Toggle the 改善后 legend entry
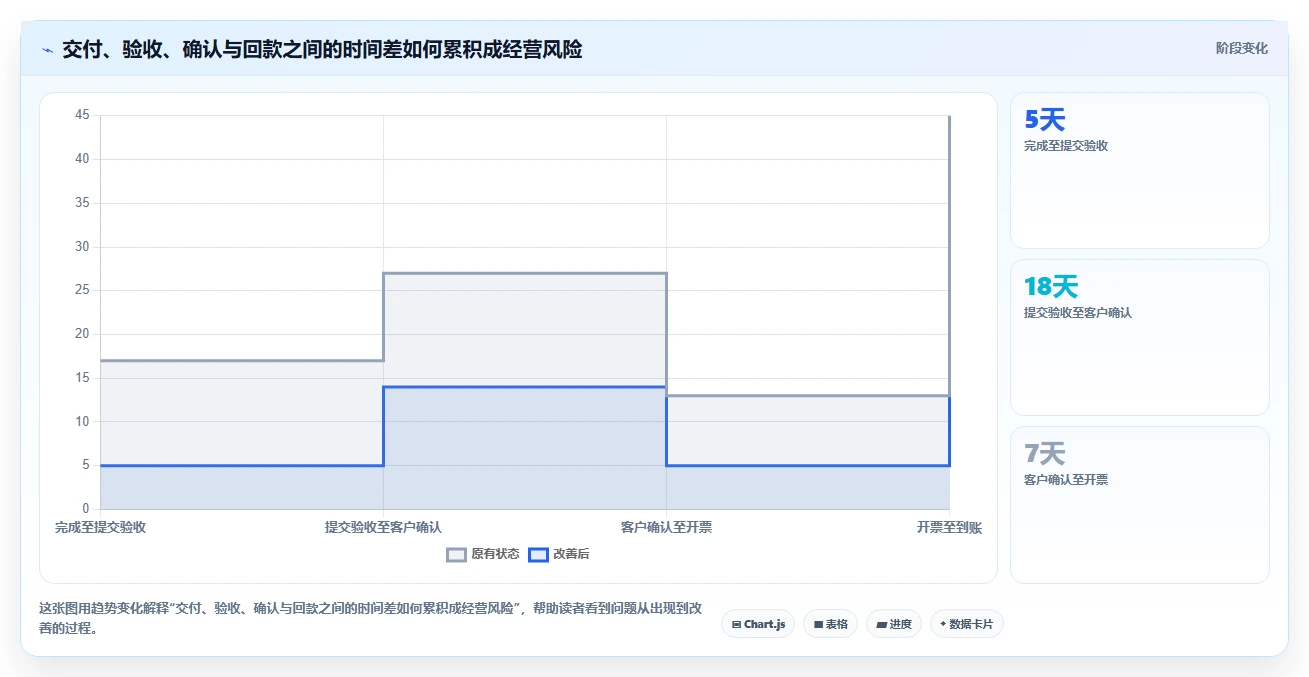 click(x=559, y=554)
